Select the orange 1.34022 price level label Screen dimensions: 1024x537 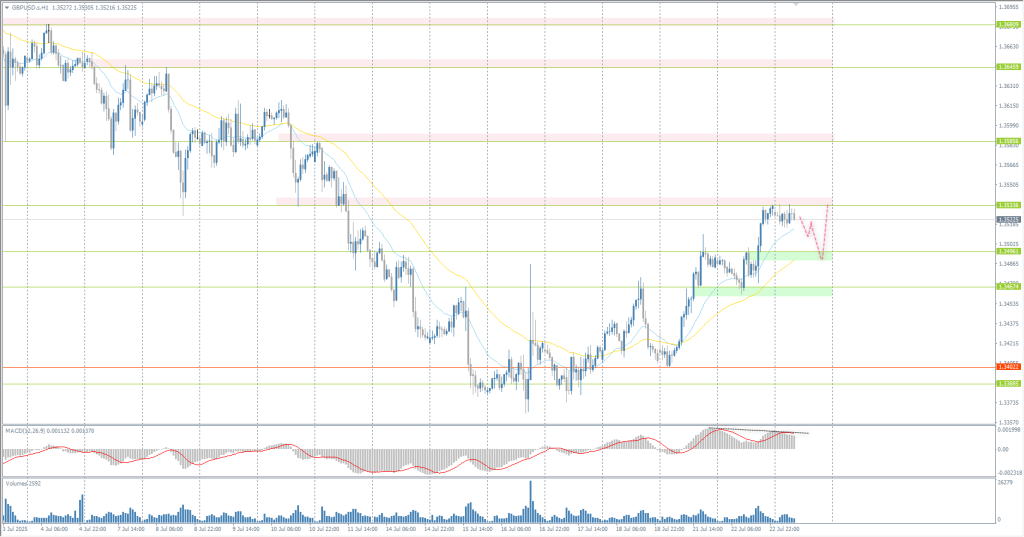coord(1008,368)
